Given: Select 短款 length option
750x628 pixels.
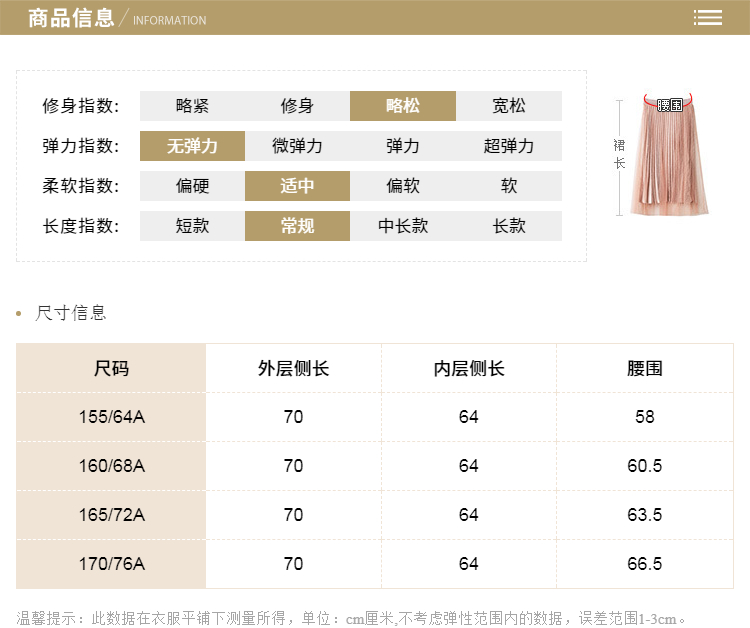Looking at the screenshot, I should coord(192,226).
